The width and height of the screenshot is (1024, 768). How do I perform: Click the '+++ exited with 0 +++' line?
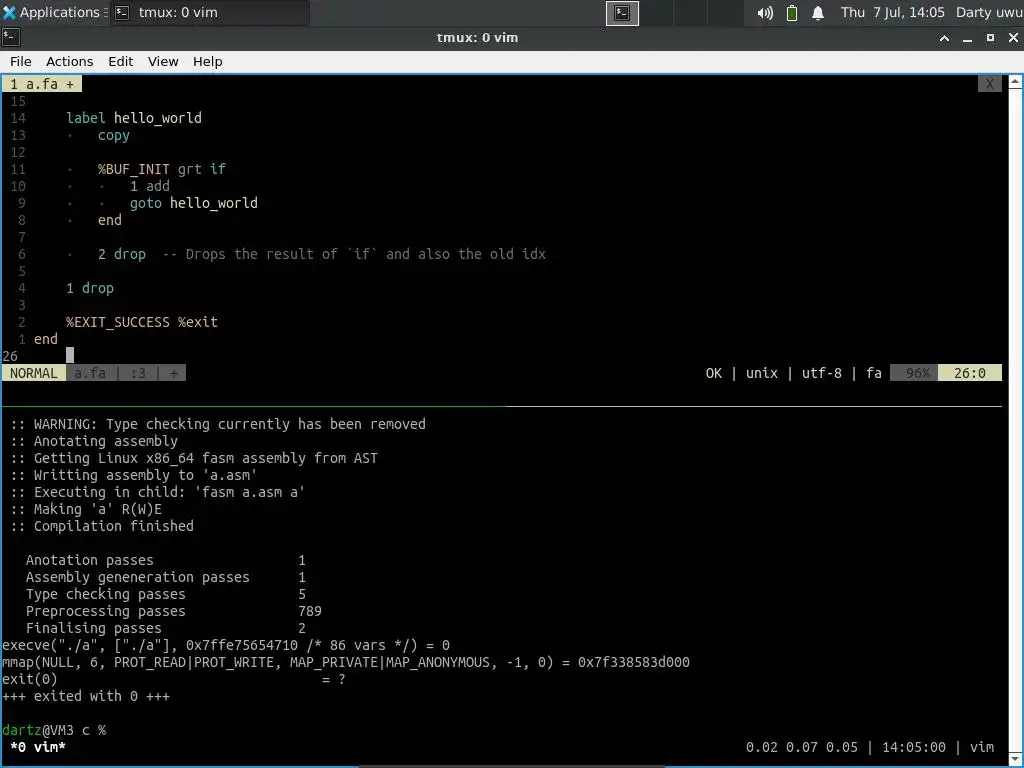(x=86, y=696)
